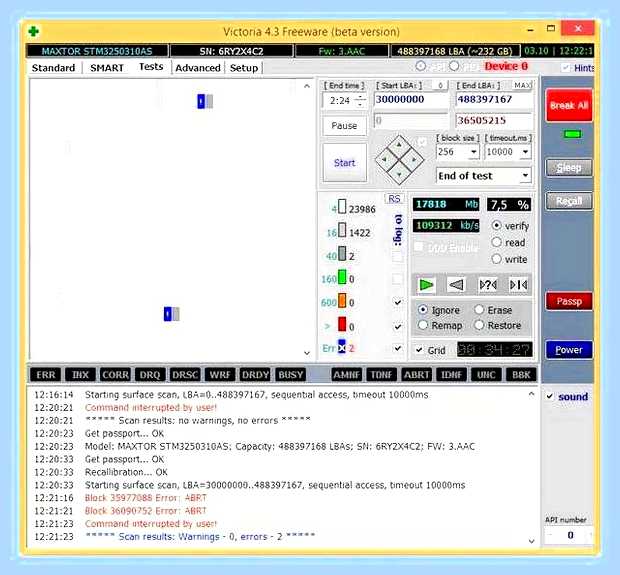Image resolution: width=620 pixels, height=575 pixels.
Task: Select the read test radio button
Action: click(497, 242)
